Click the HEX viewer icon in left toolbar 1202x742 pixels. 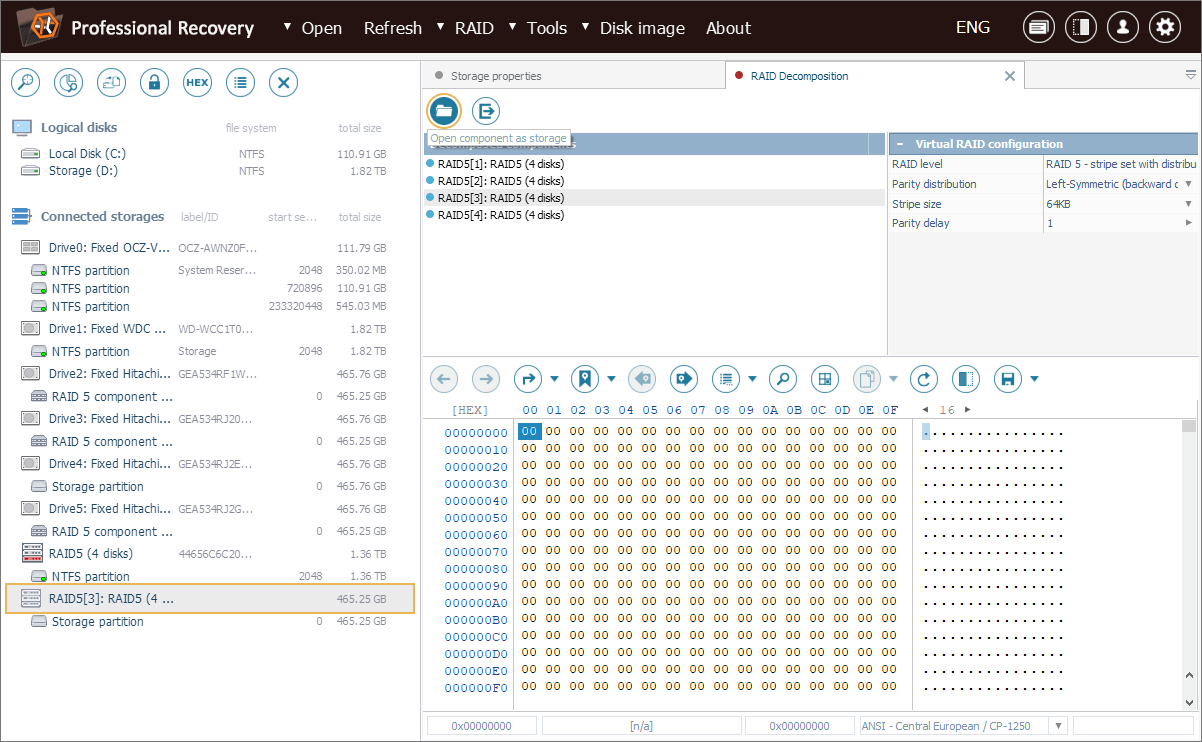198,83
